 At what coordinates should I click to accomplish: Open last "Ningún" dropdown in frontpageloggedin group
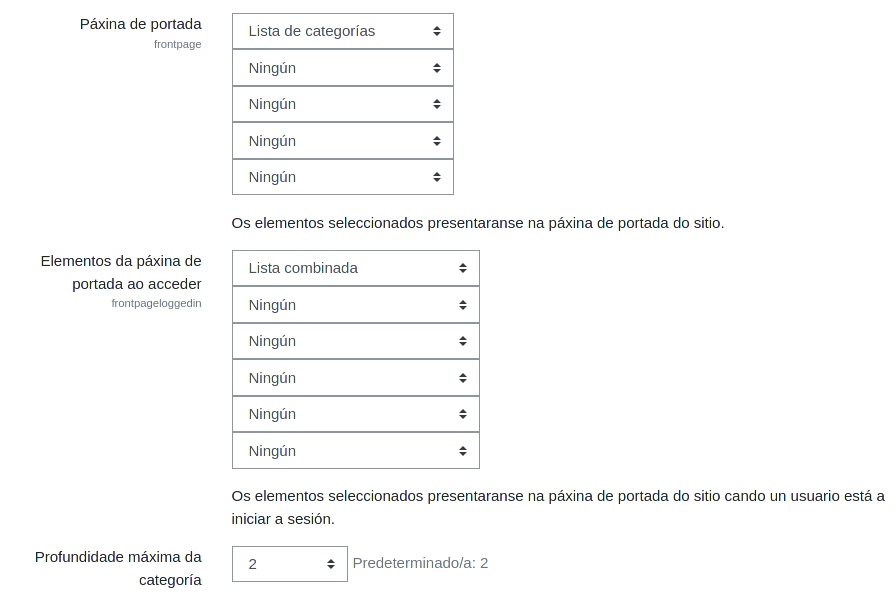pos(355,451)
